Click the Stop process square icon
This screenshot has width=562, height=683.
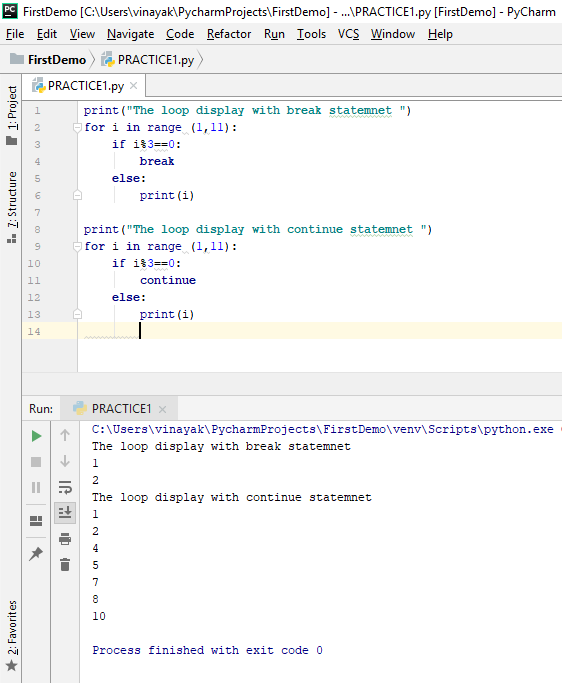coord(36,462)
